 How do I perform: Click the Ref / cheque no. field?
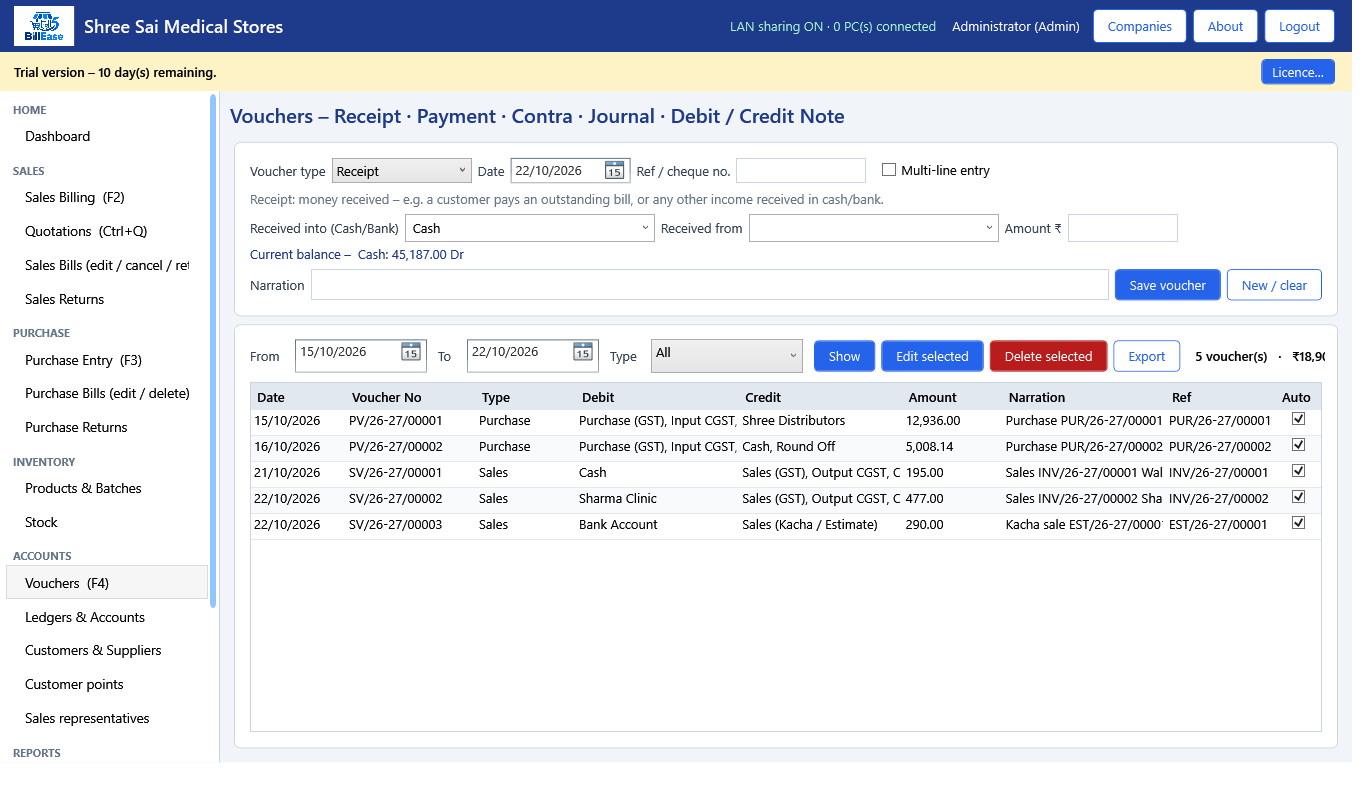[801, 171]
